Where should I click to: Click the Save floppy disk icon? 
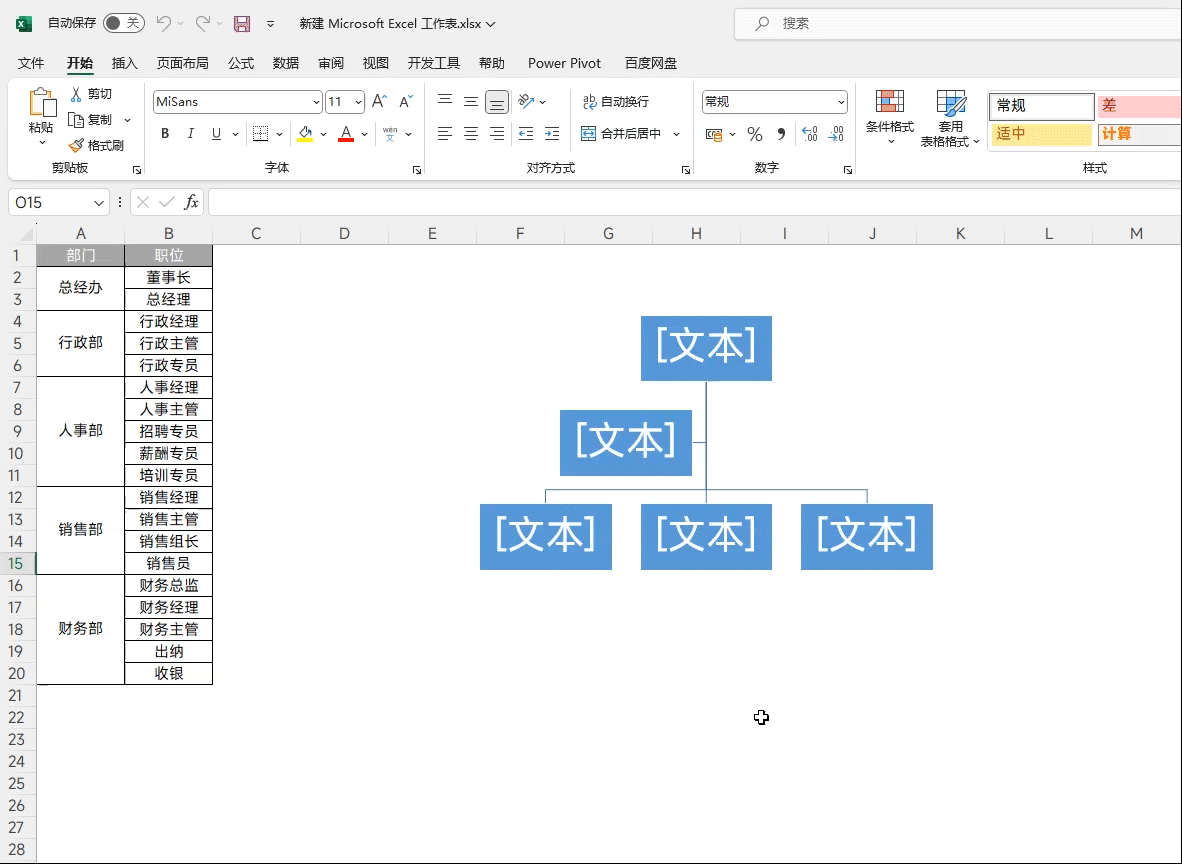(x=242, y=23)
